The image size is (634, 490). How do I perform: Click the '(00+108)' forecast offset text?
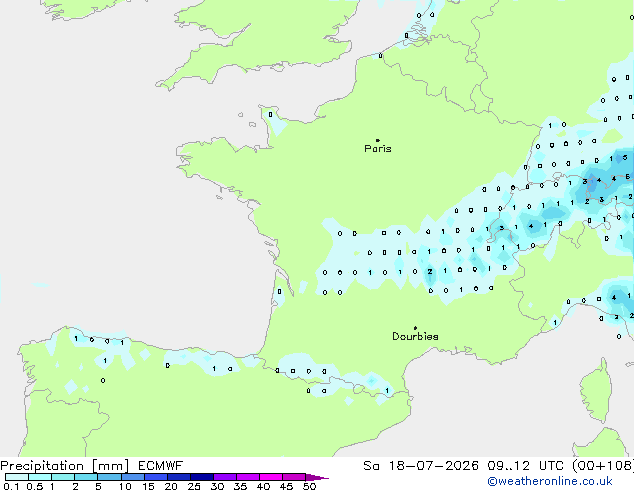click(603, 466)
